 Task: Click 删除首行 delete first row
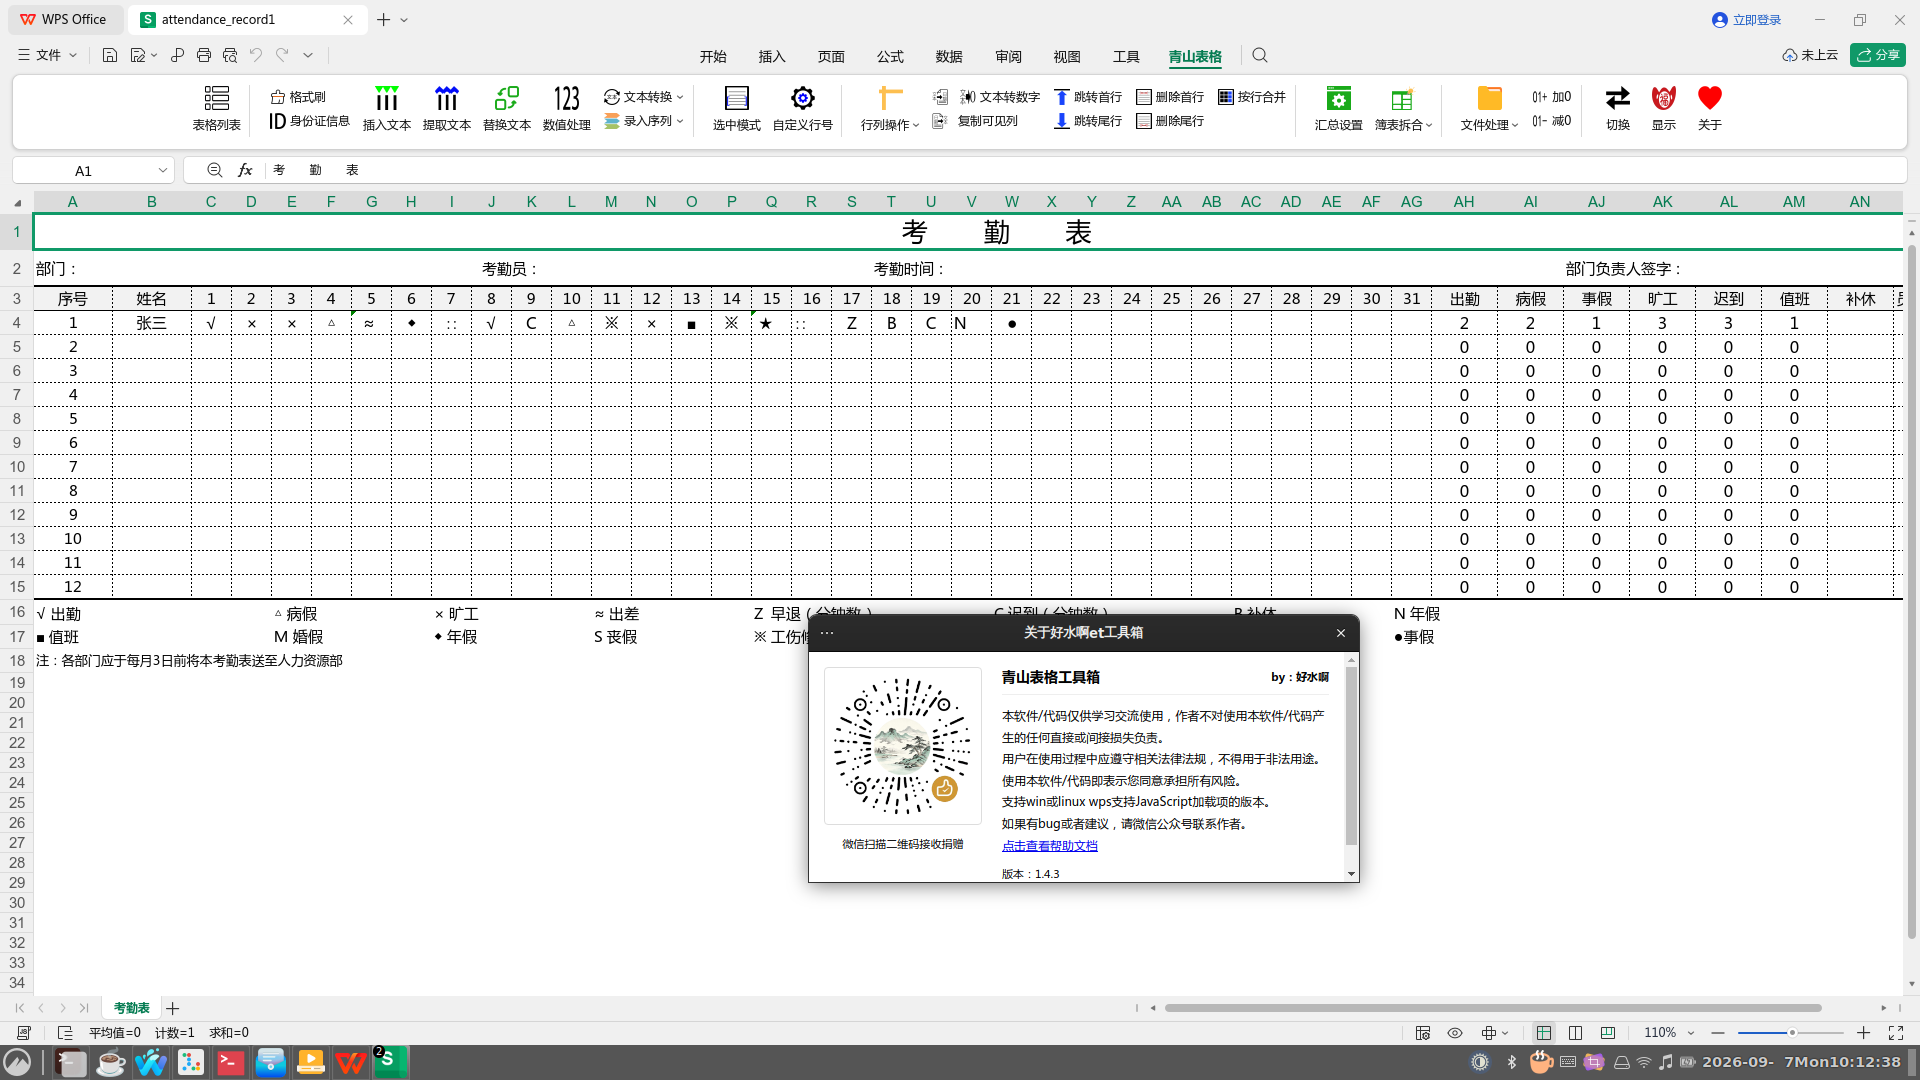[x=1170, y=97]
